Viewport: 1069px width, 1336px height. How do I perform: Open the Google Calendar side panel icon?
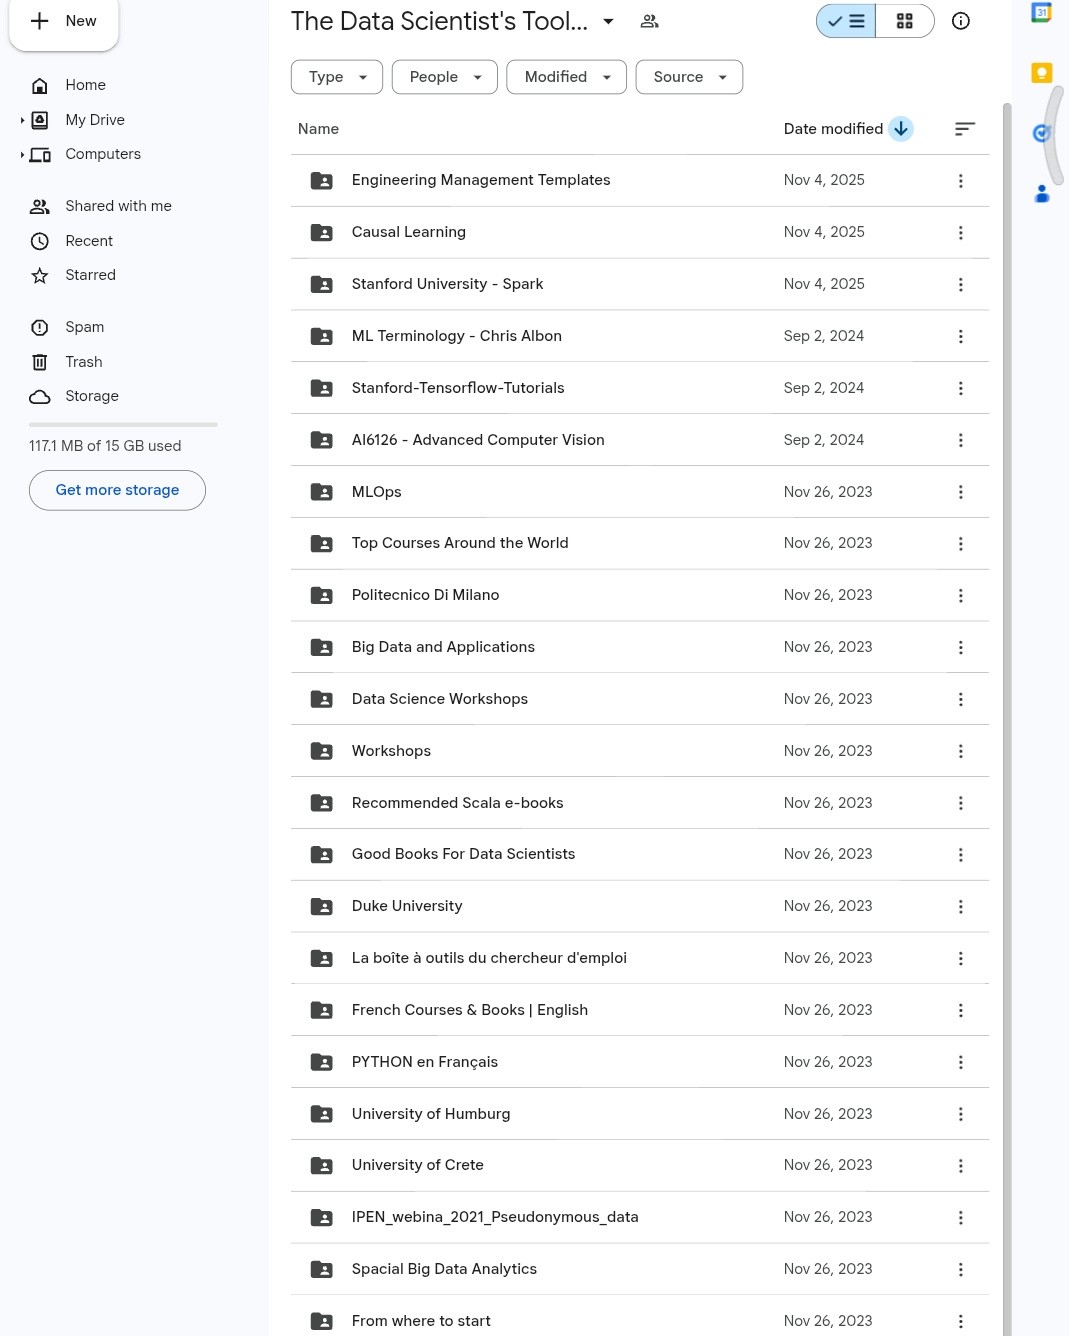[x=1041, y=13]
